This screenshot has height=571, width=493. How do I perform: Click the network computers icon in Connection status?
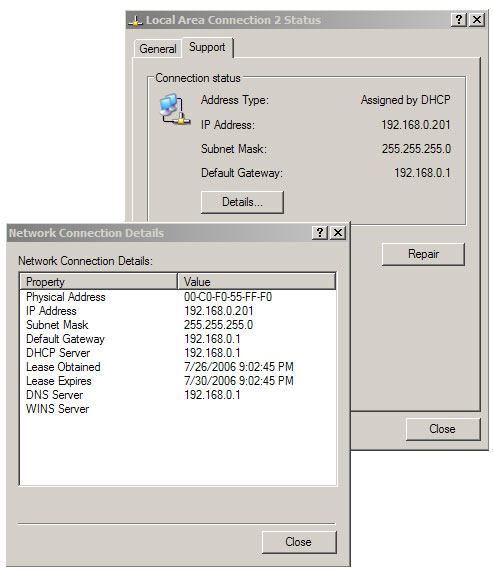[x=175, y=109]
